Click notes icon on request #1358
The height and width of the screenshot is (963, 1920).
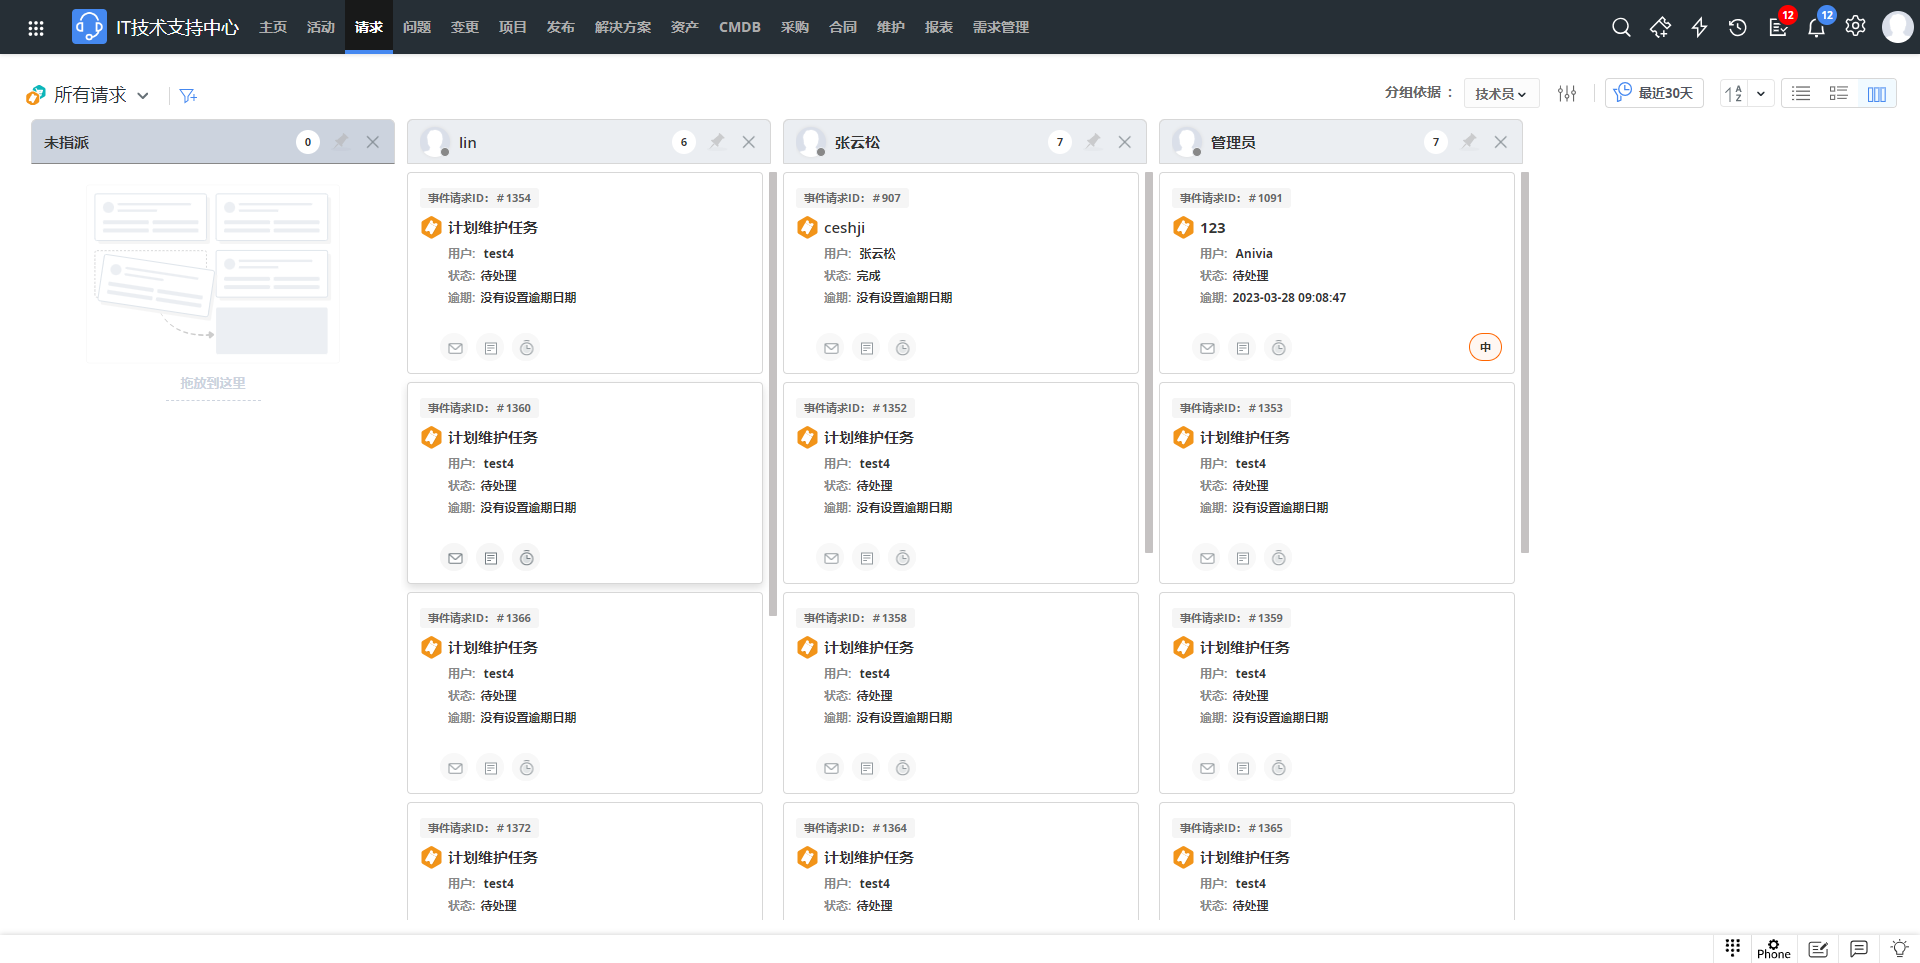867,768
